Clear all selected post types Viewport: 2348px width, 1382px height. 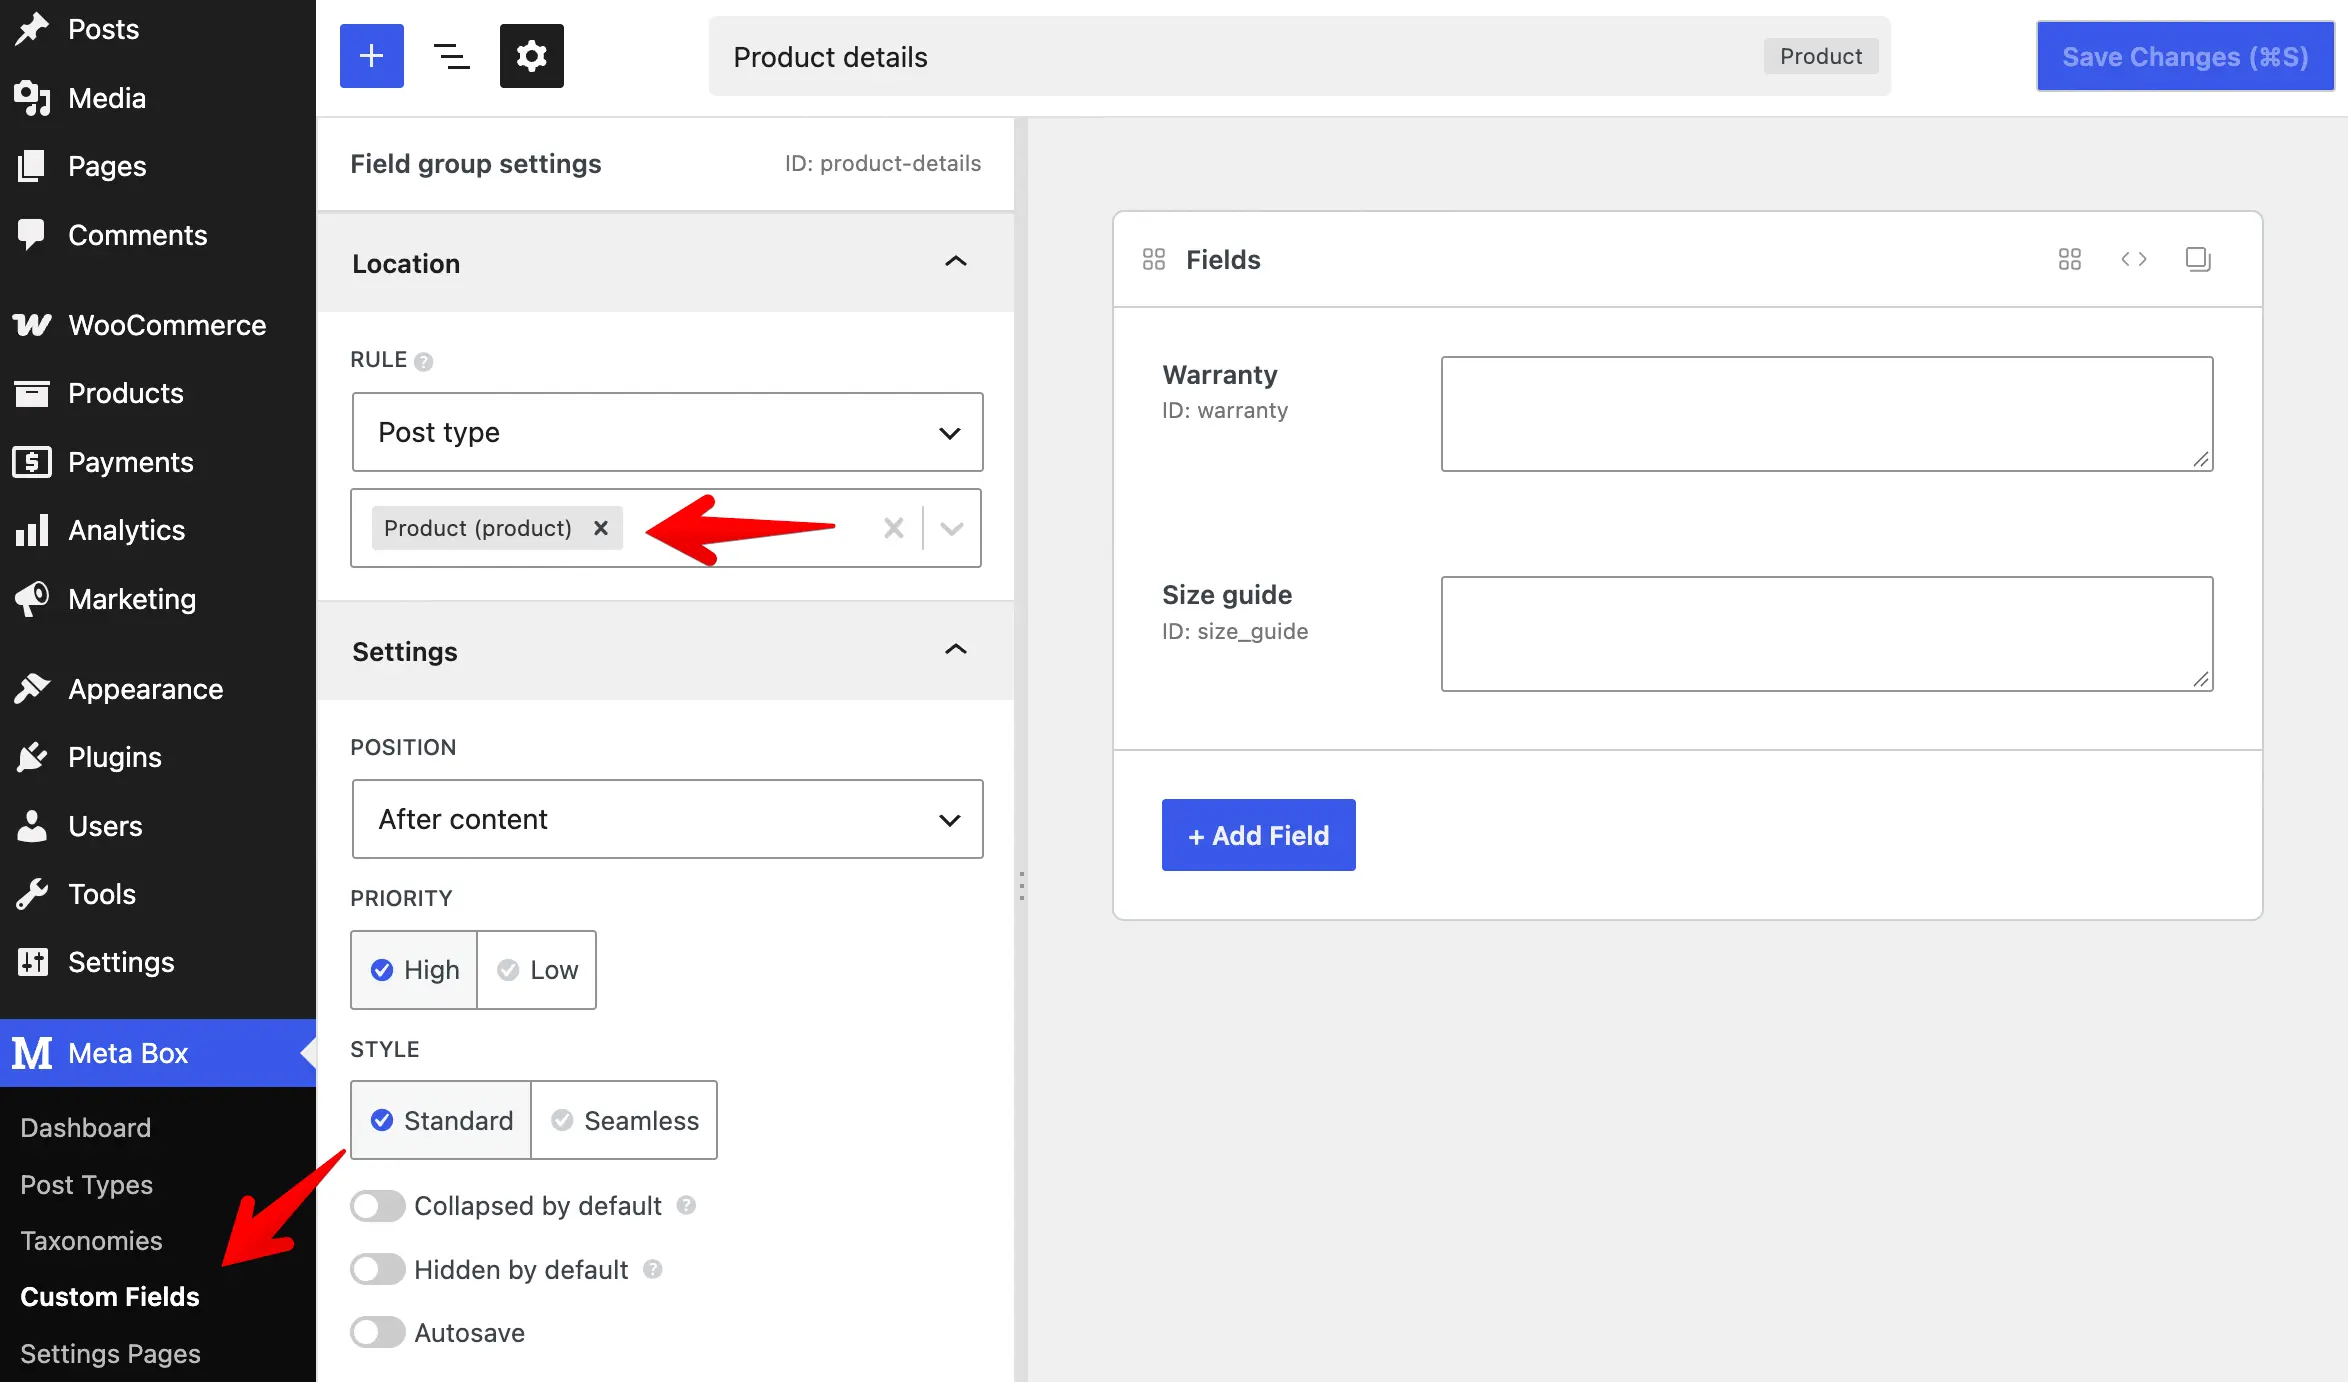[893, 528]
